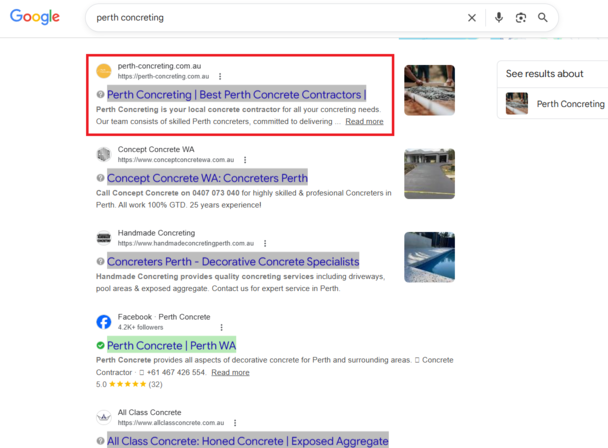Click the grey badge beside the Concreters Perth title
The image size is (608, 448).
point(100,261)
